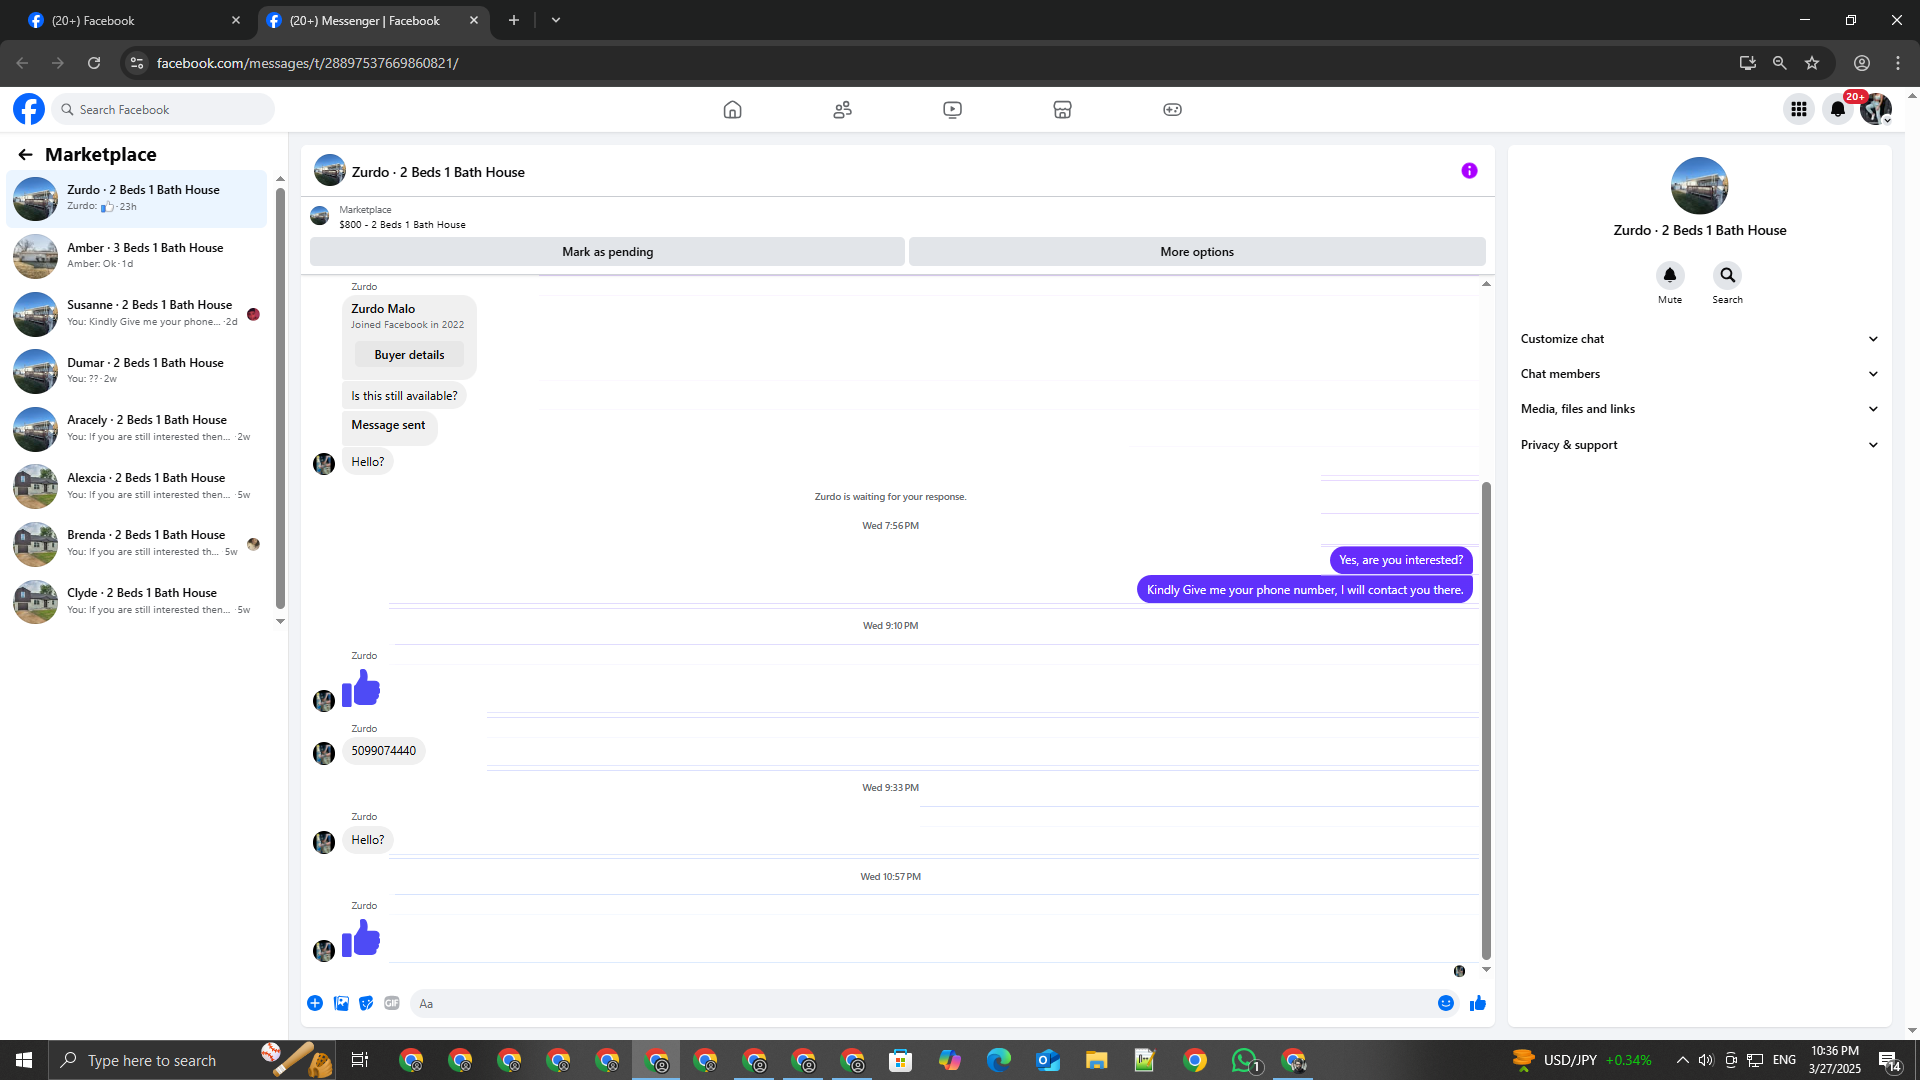This screenshot has height=1080, width=1920.
Task: Open the tab search dropdown arrow
Action: pyautogui.click(x=556, y=20)
